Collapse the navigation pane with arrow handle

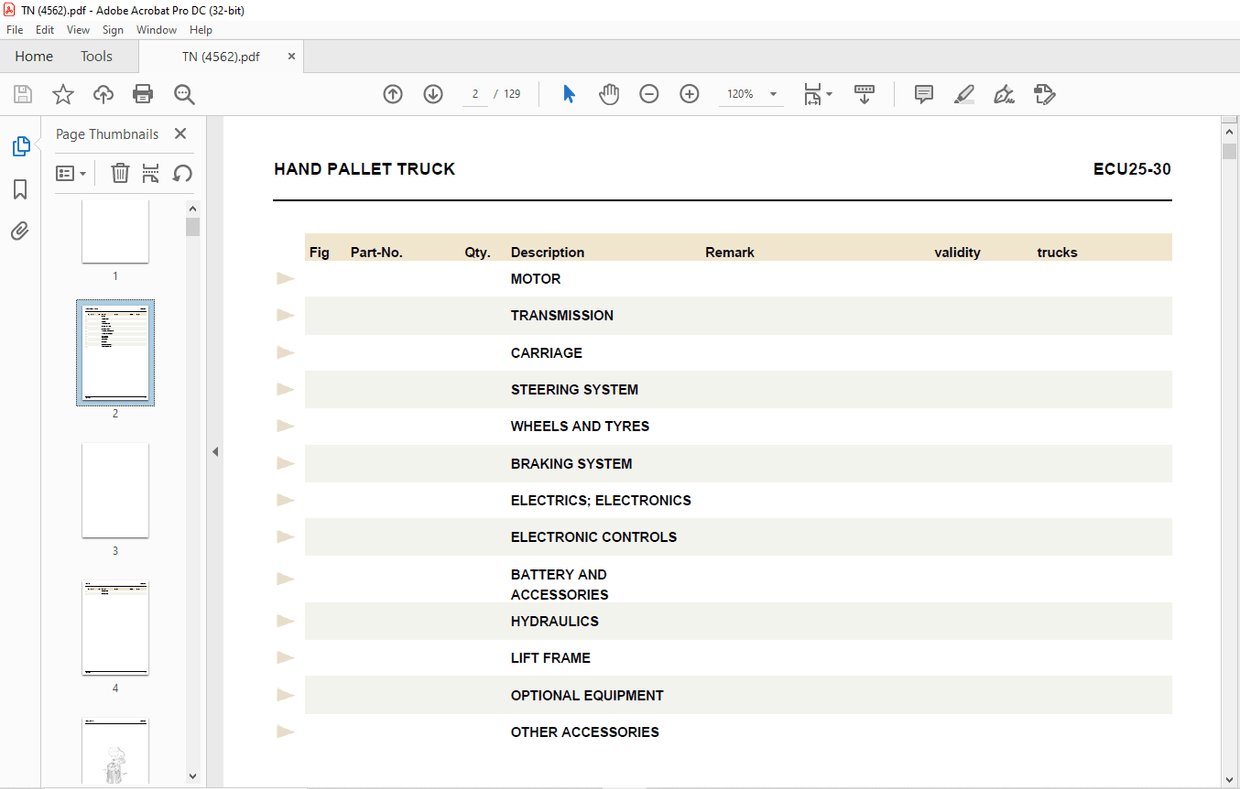215,452
